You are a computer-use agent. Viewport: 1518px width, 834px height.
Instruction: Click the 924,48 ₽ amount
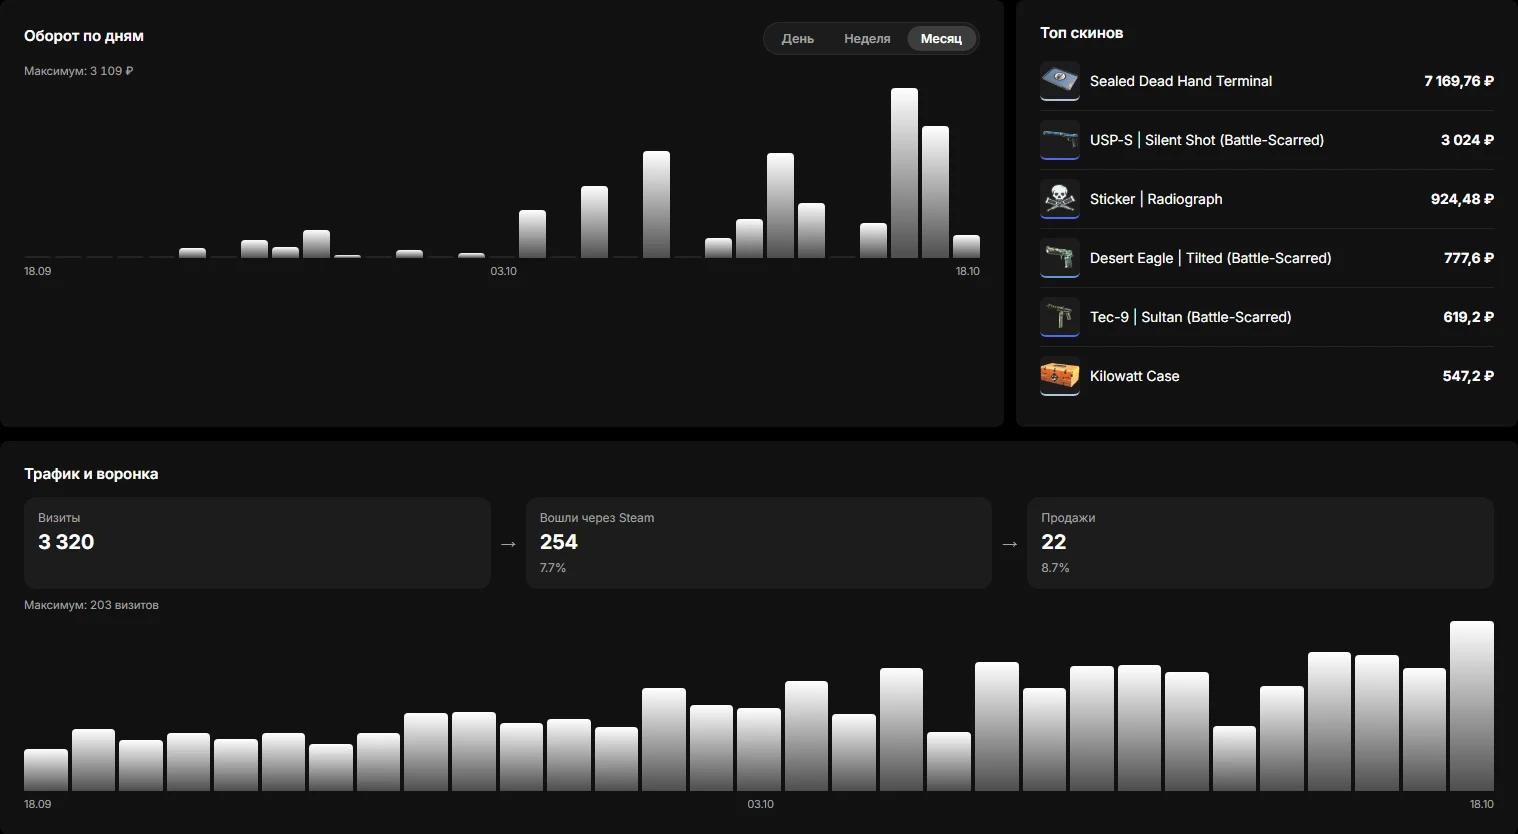tap(1462, 199)
